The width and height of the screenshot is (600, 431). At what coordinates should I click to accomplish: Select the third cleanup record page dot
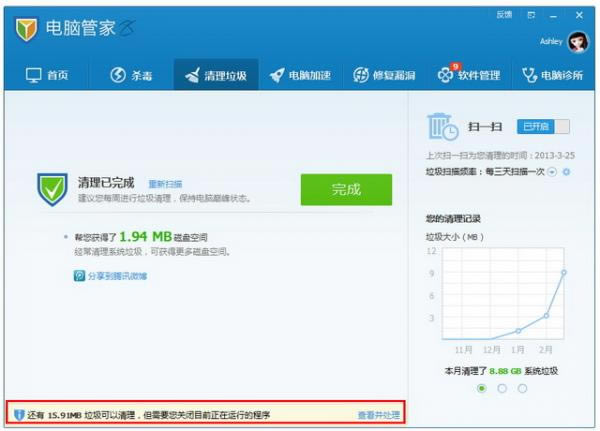[x=522, y=388]
